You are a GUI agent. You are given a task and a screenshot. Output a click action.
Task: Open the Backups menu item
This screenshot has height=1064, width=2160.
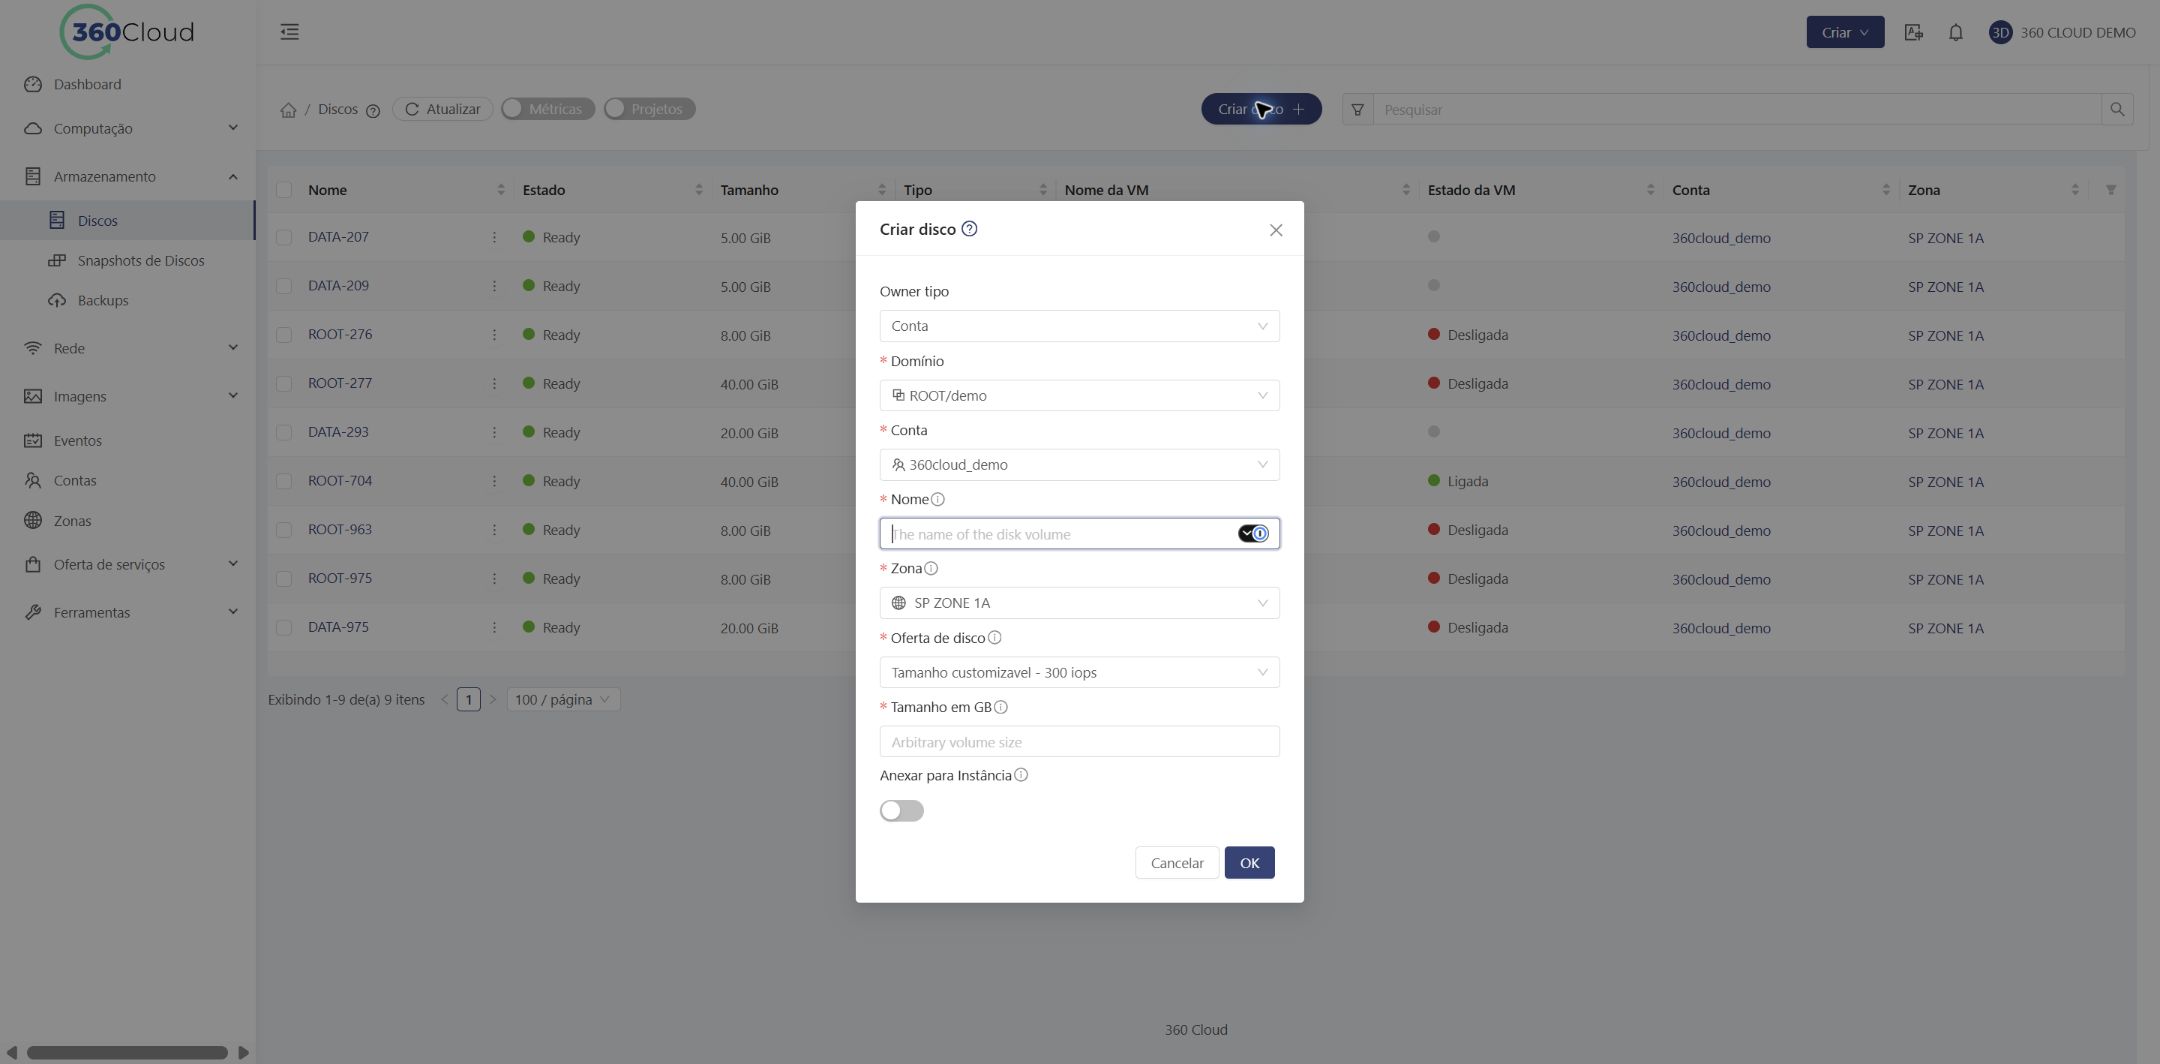click(x=128, y=300)
